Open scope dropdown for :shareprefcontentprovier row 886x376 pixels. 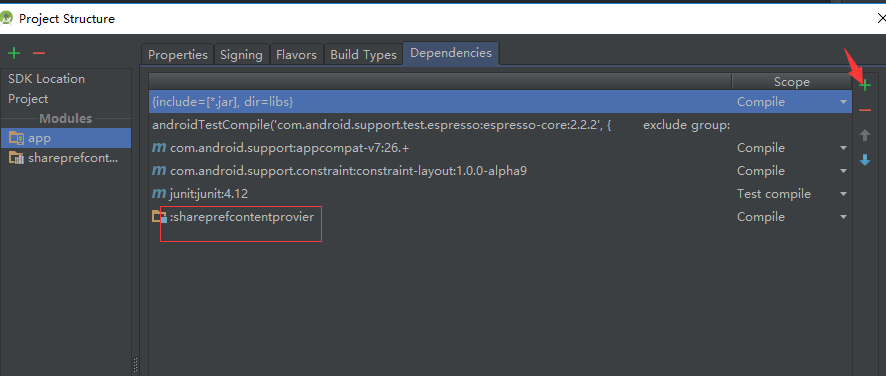click(844, 217)
